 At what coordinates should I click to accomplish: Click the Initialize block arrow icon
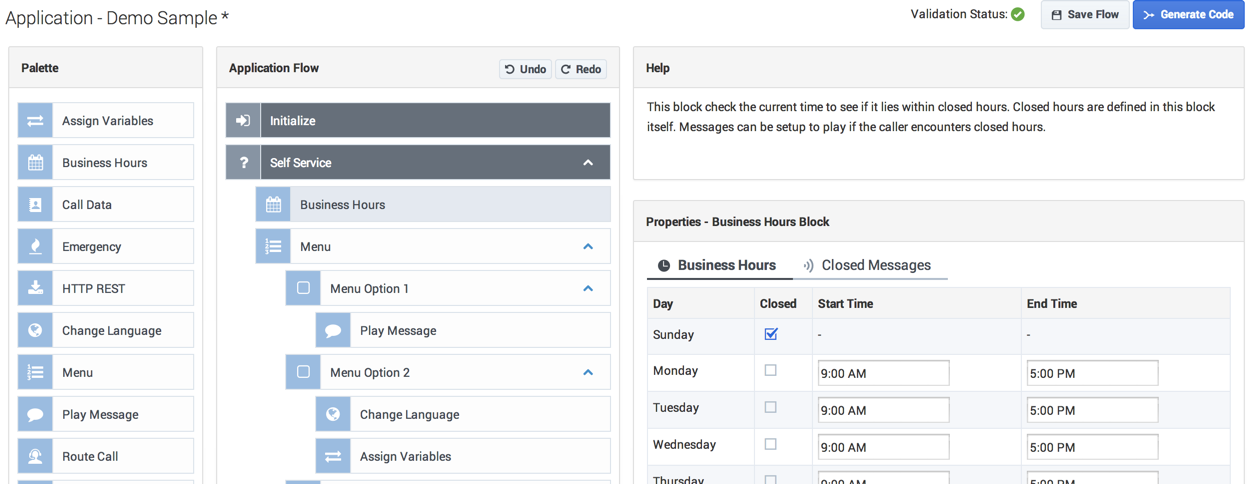coord(243,121)
